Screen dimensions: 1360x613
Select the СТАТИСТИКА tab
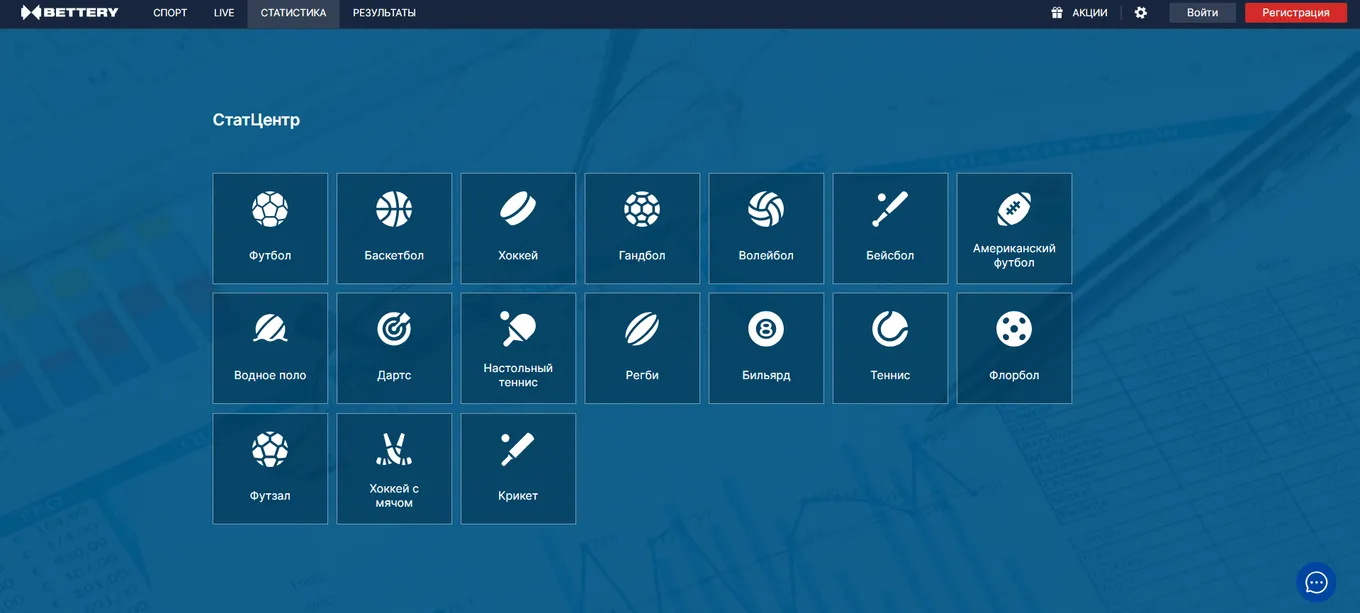[293, 13]
